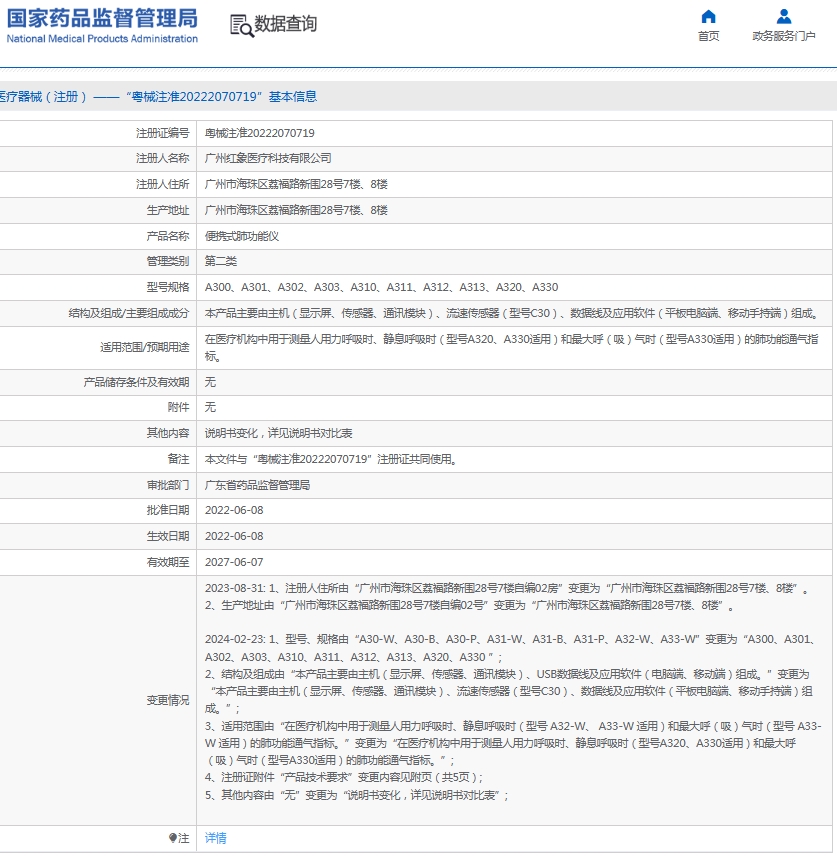
Task: Click 无 in the 附件 row
Action: pos(210,407)
